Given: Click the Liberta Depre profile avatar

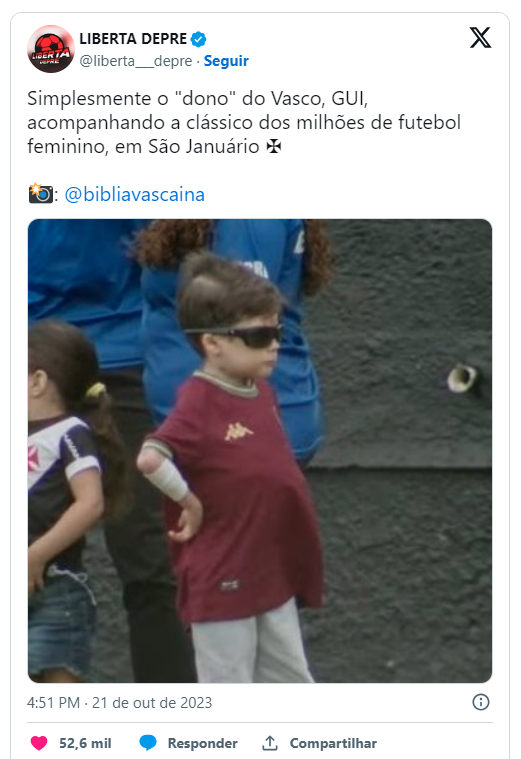Looking at the screenshot, I should [51, 49].
